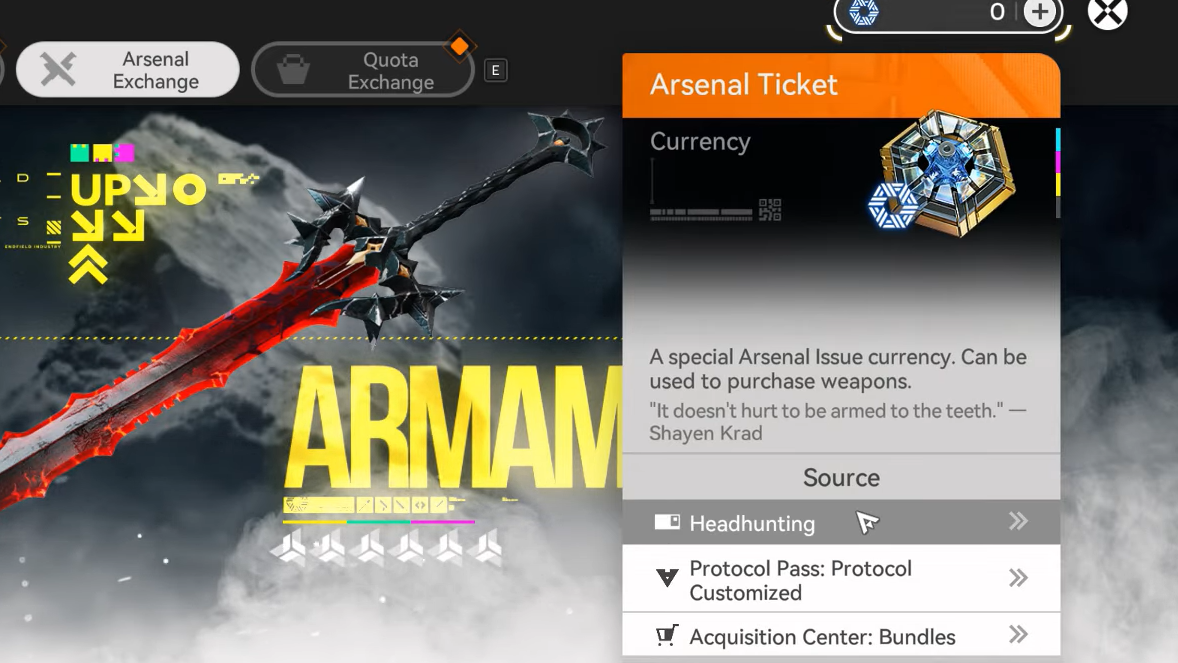This screenshot has height=663, width=1178.
Task: Switch to the Arsenal Exchange tab
Action: point(128,69)
